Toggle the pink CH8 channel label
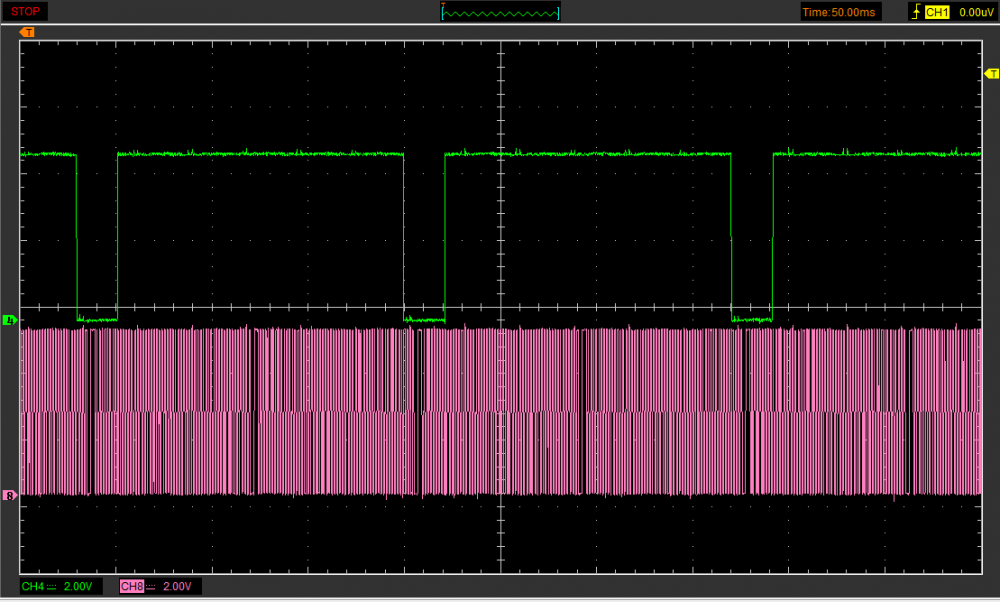The height and width of the screenshot is (602, 1000). click(x=131, y=586)
